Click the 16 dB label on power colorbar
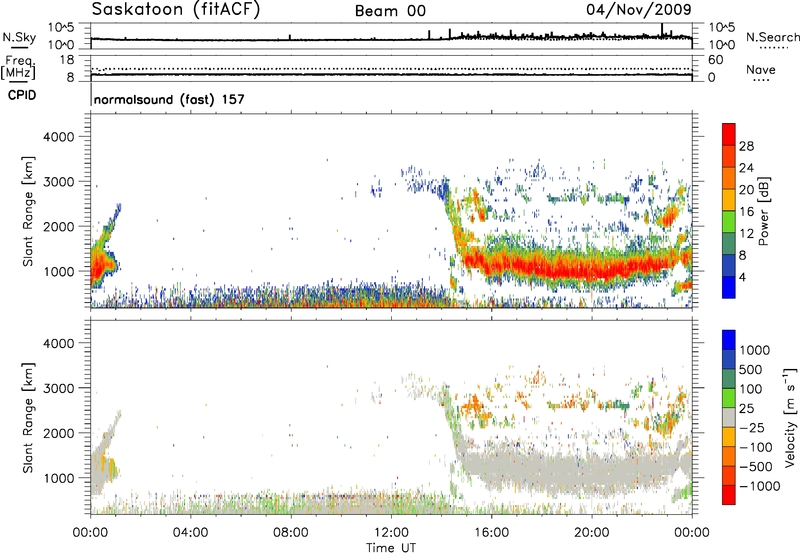 click(x=746, y=212)
